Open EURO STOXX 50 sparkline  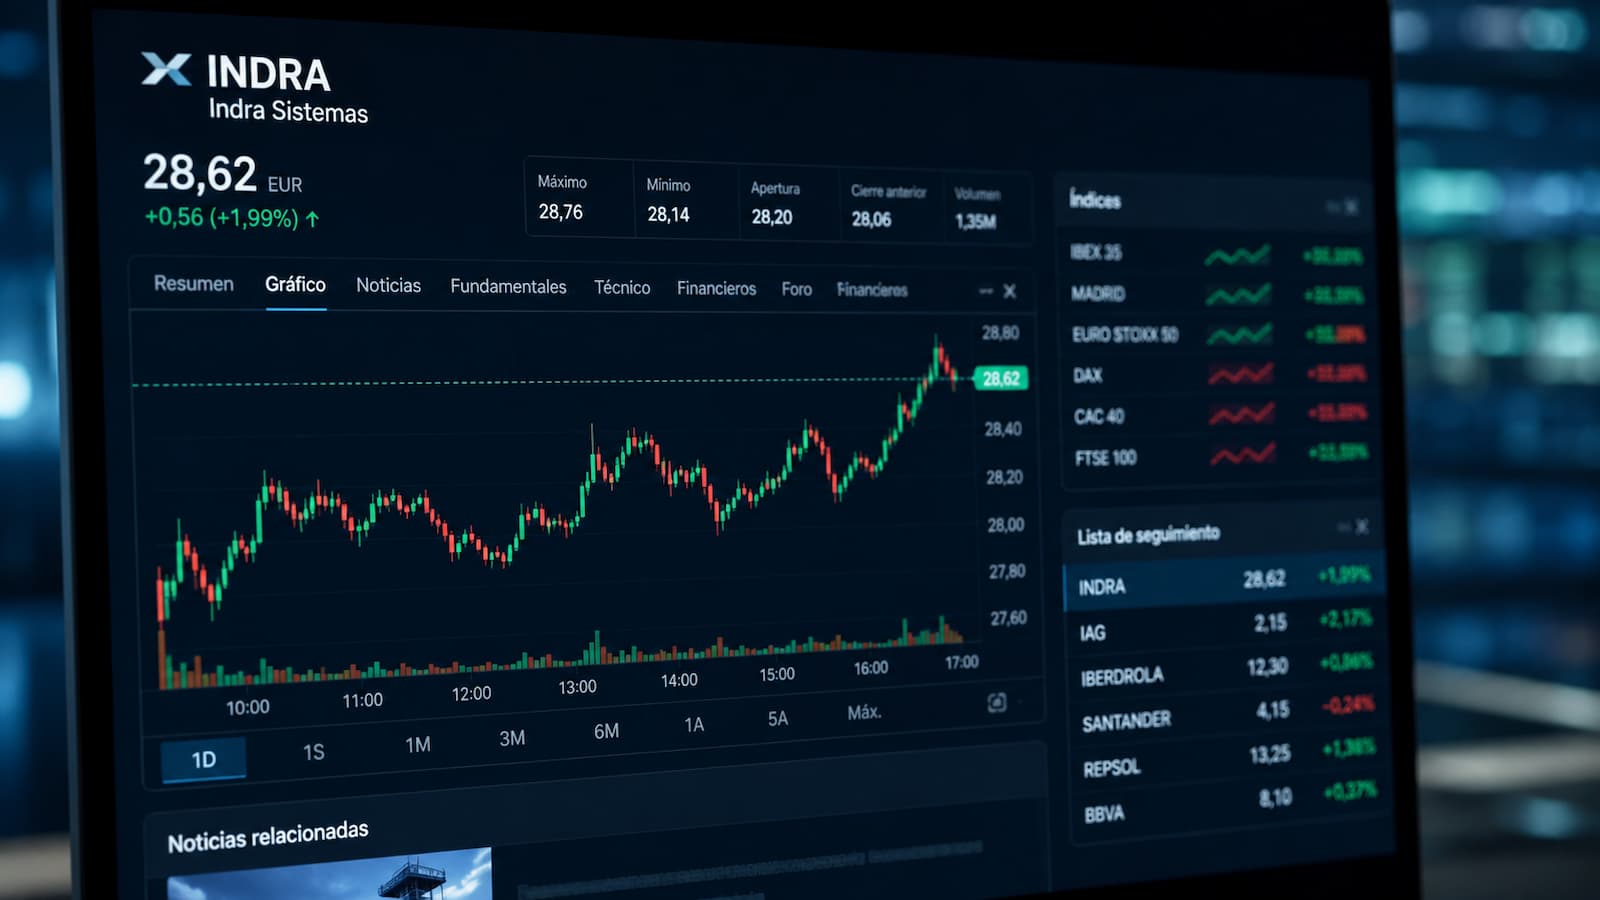pos(1240,334)
